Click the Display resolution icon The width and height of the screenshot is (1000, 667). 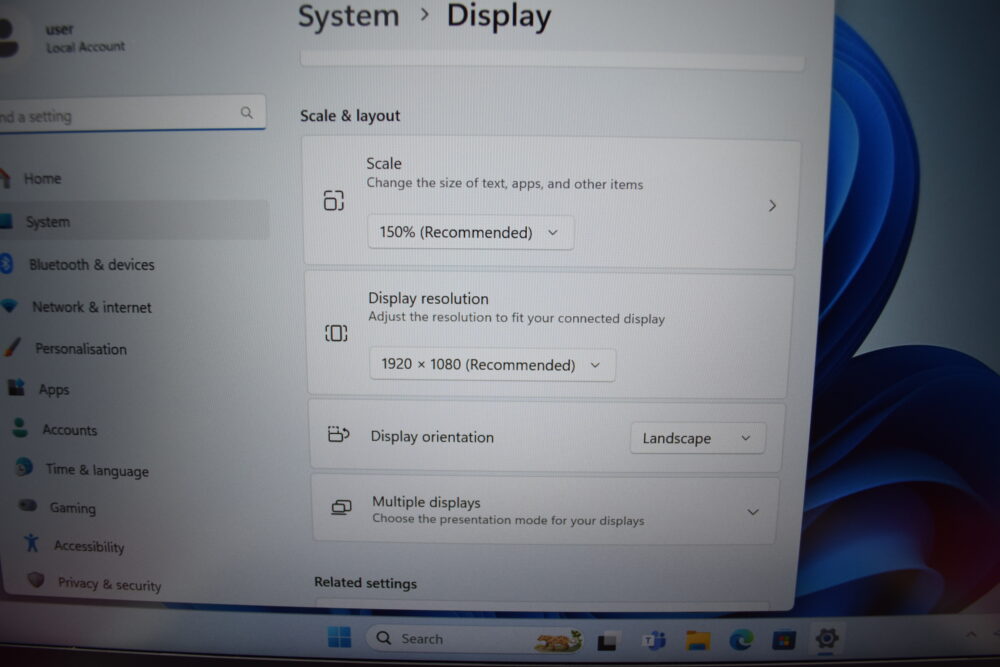pyautogui.click(x=336, y=333)
